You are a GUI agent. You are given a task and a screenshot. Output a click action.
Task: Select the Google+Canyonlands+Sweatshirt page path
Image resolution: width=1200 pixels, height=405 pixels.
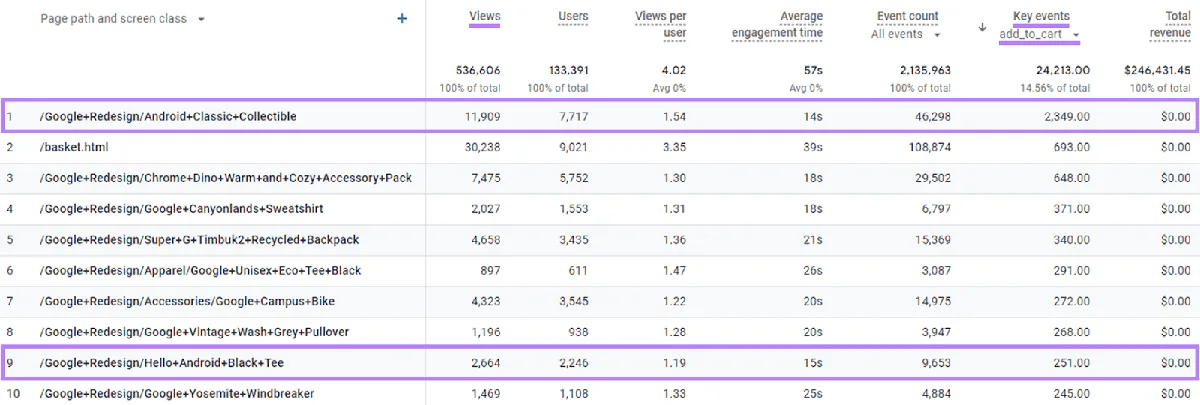(x=181, y=208)
